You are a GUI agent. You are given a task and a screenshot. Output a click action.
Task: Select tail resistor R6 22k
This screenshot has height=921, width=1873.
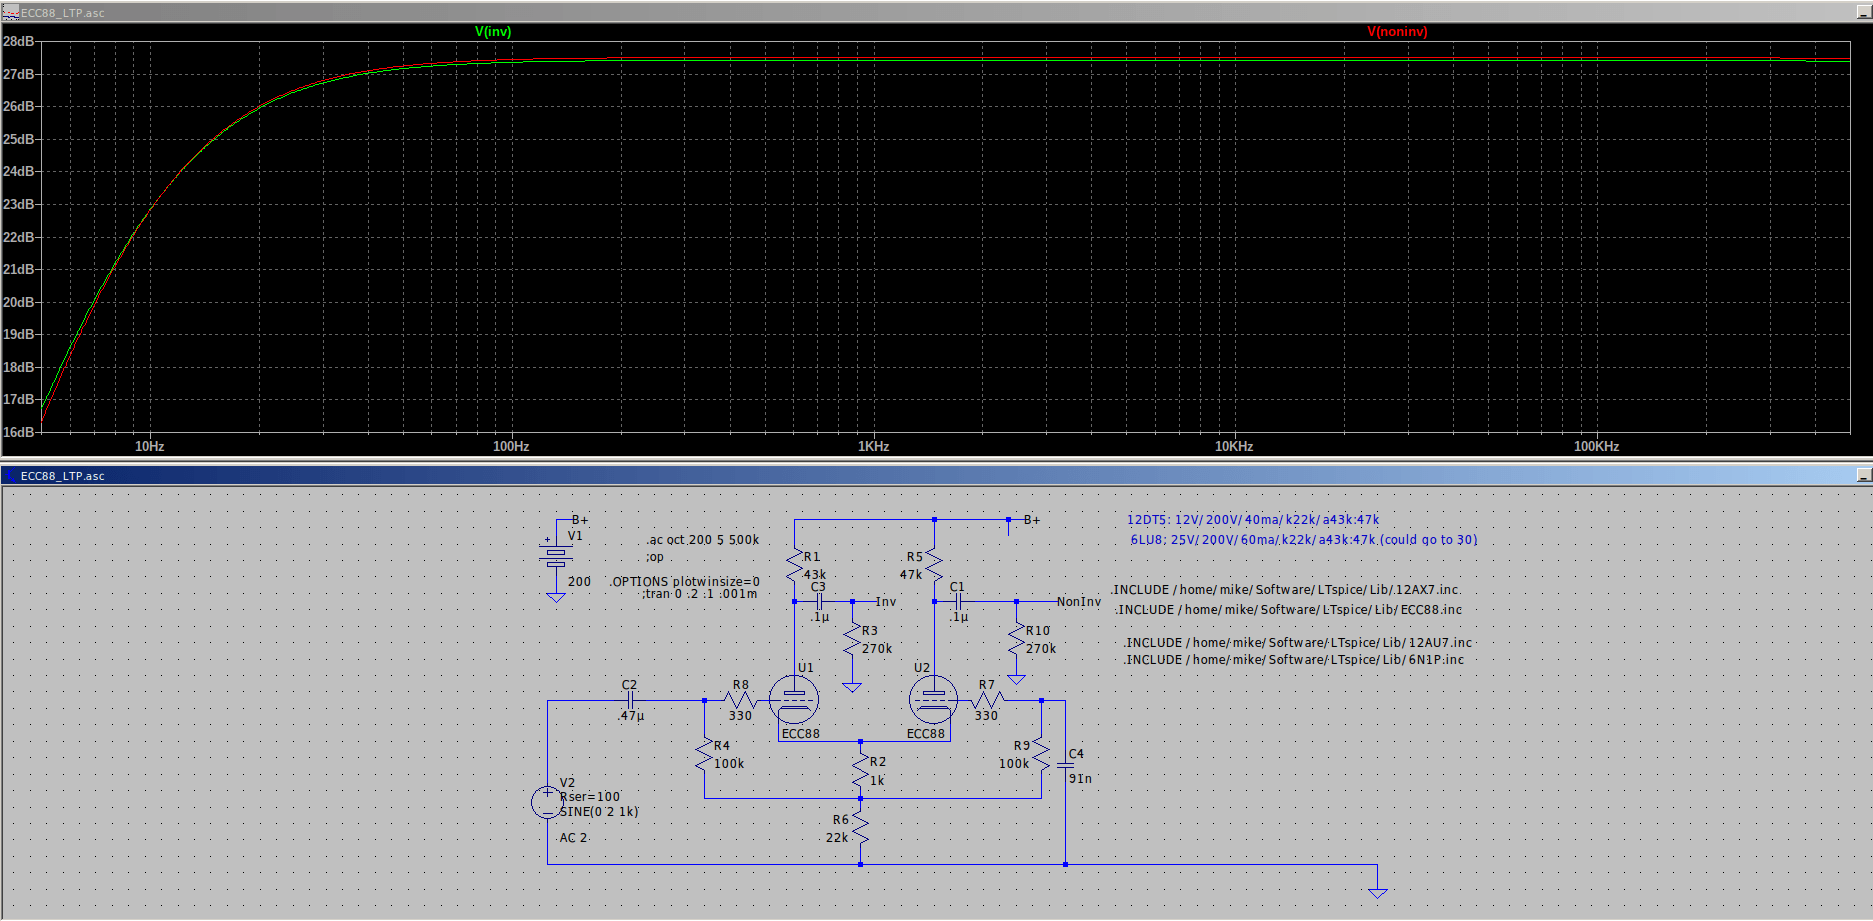(x=861, y=829)
